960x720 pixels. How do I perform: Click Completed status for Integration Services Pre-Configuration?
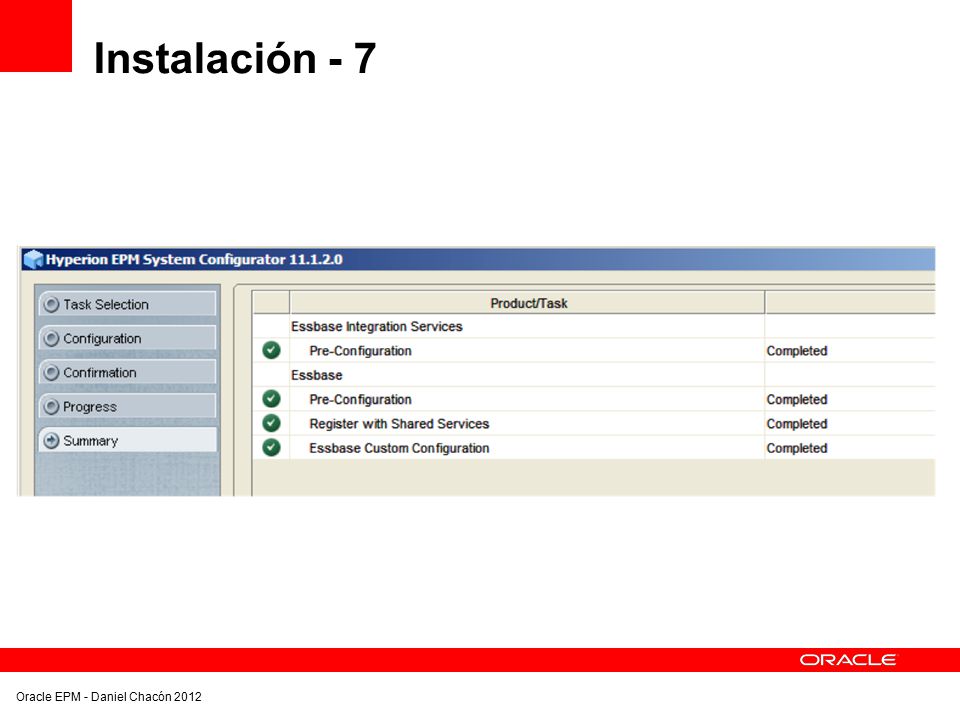(x=797, y=351)
